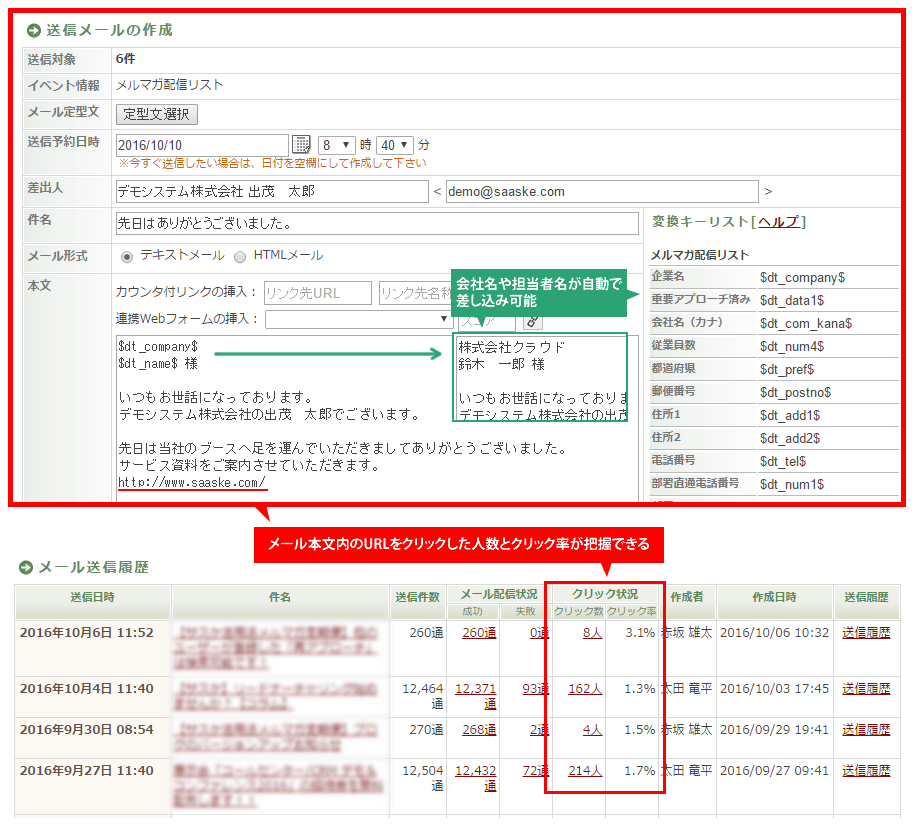Open the calendar date picker icon
The image size is (918, 828).
301,145
